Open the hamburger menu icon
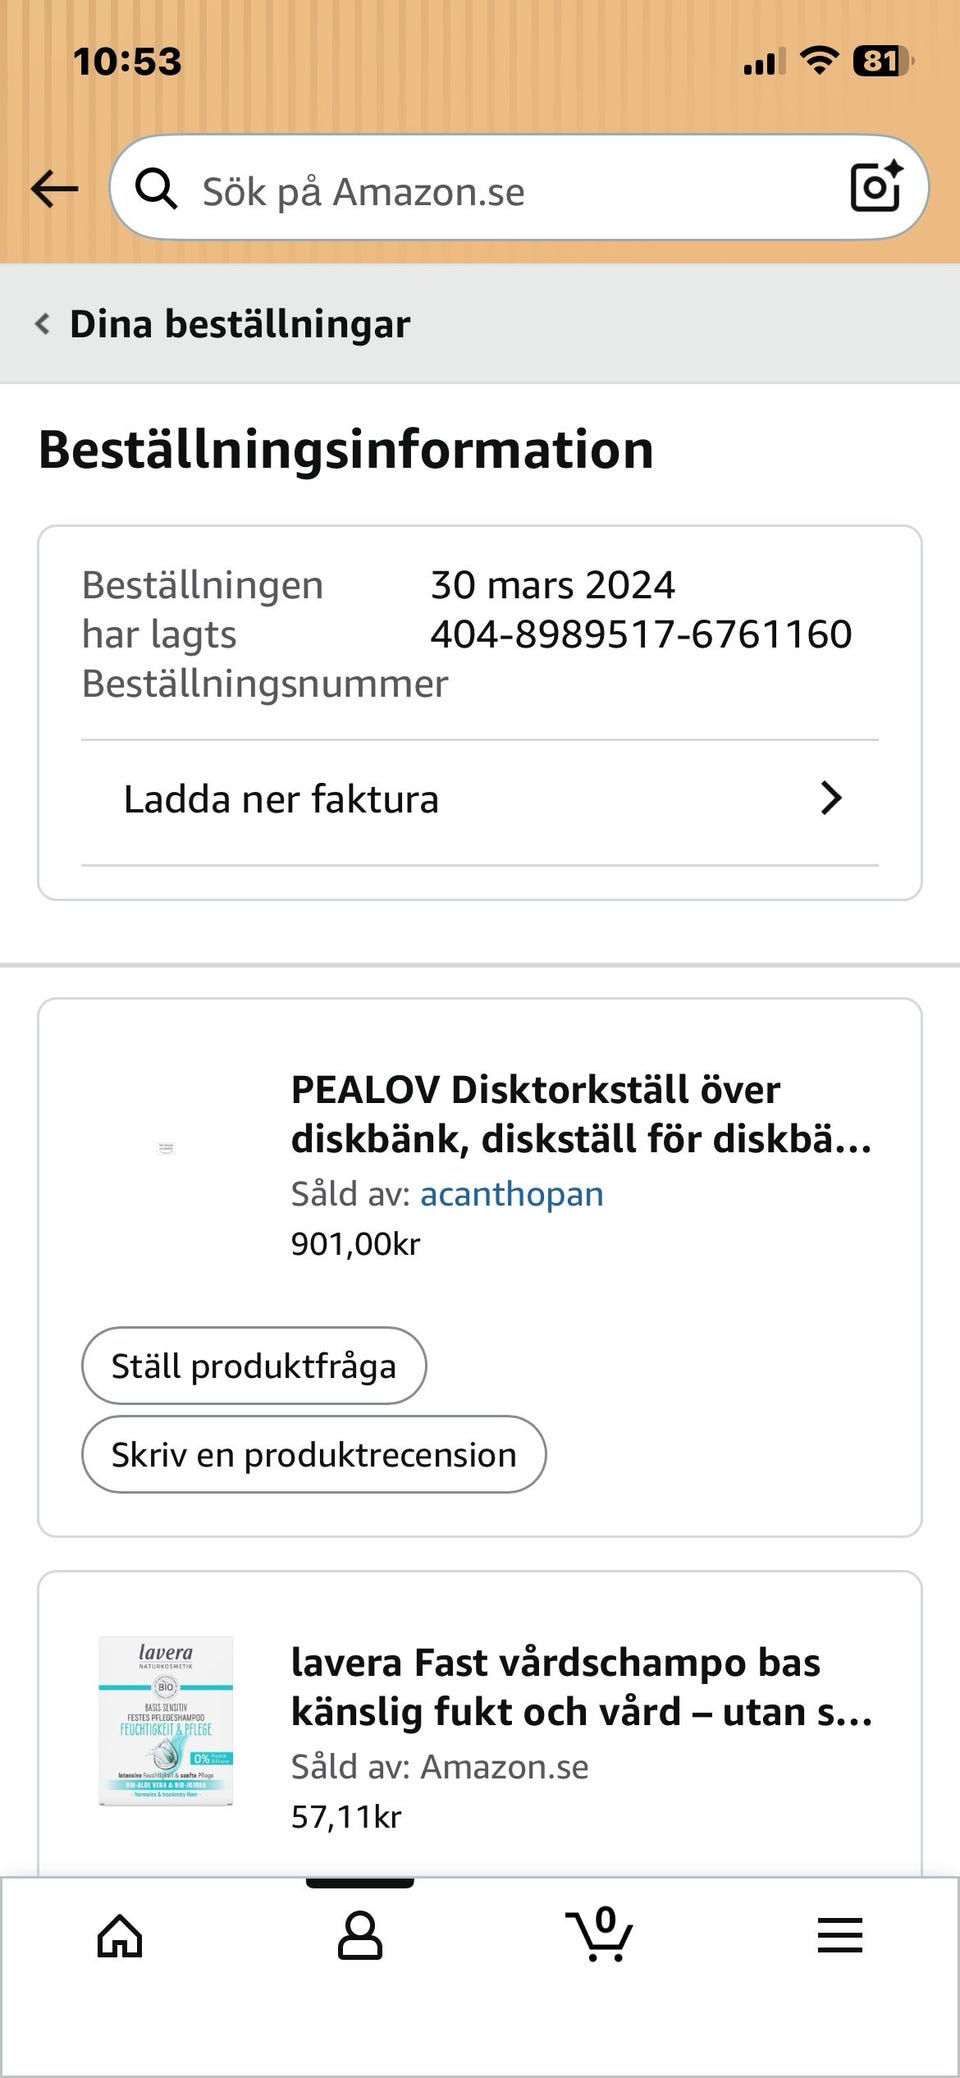 pyautogui.click(x=840, y=1936)
